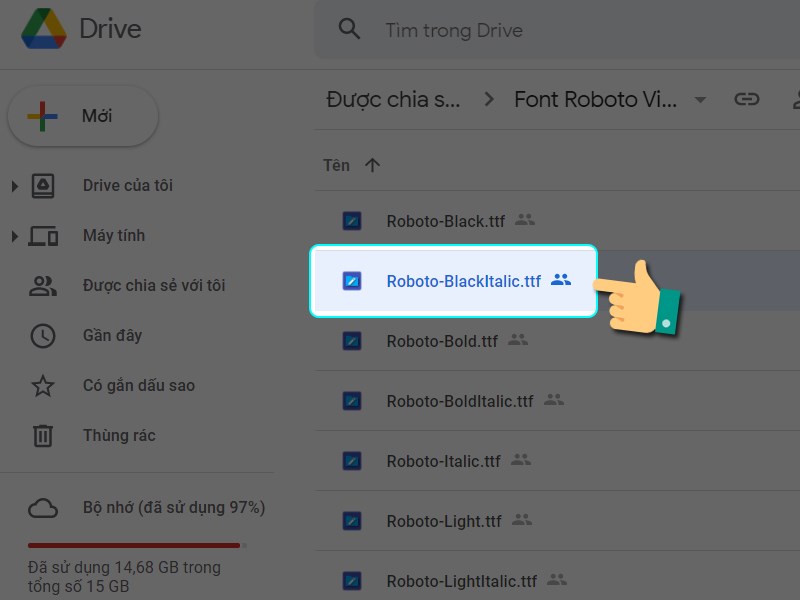Focus the 'Tìm trong Drive' search field
Screen dimensions: 800x600
coord(557,30)
